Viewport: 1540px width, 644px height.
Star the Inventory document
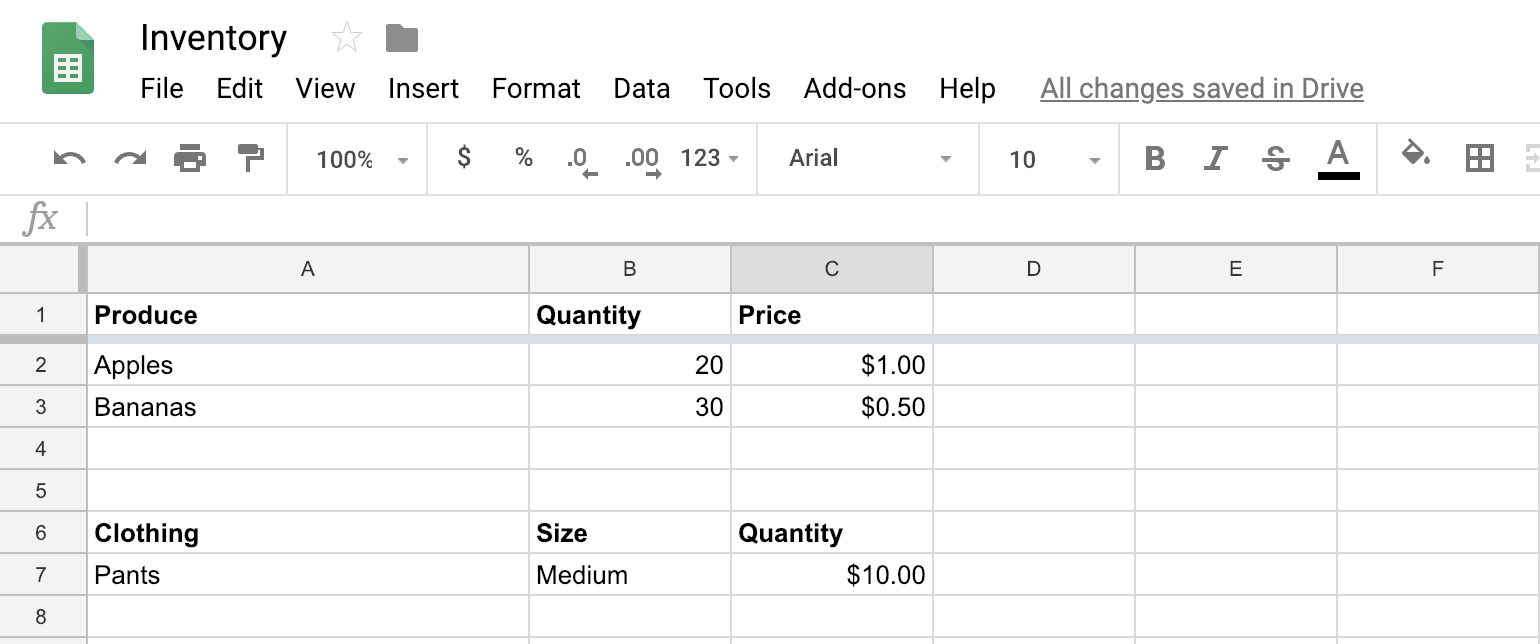click(346, 38)
